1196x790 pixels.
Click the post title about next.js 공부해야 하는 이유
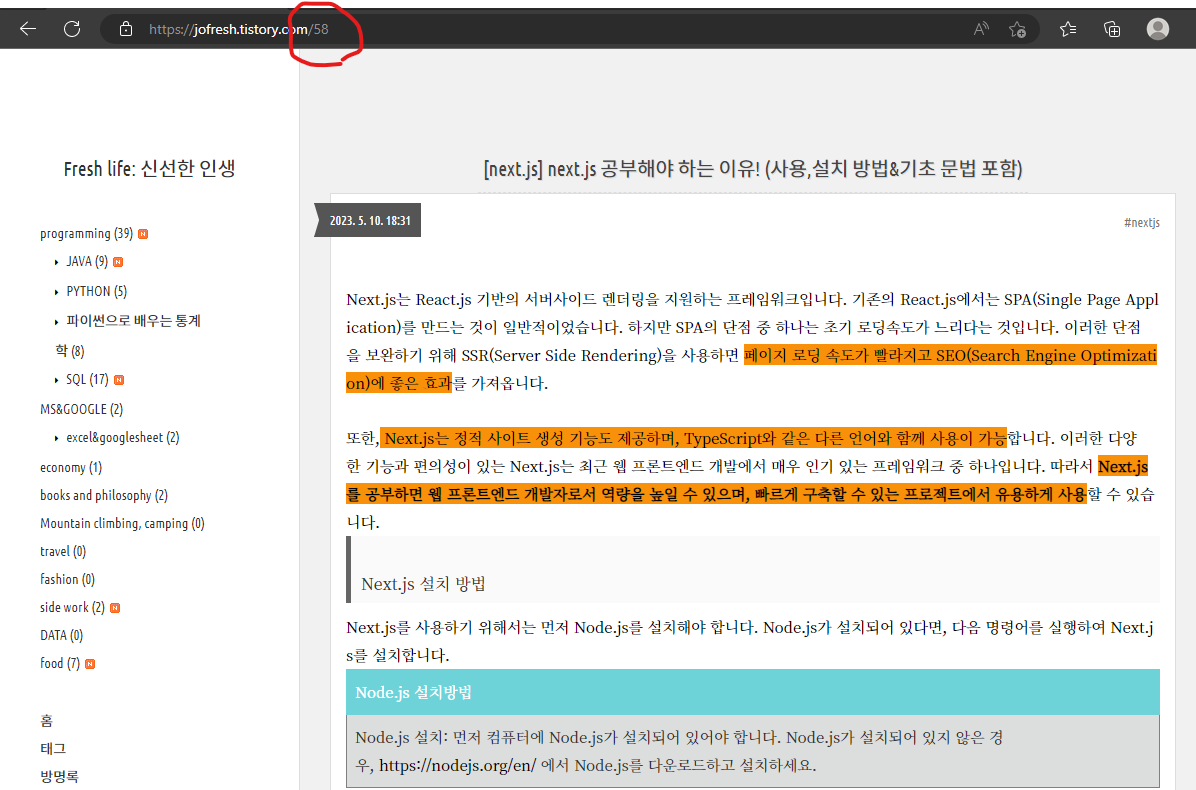click(753, 169)
